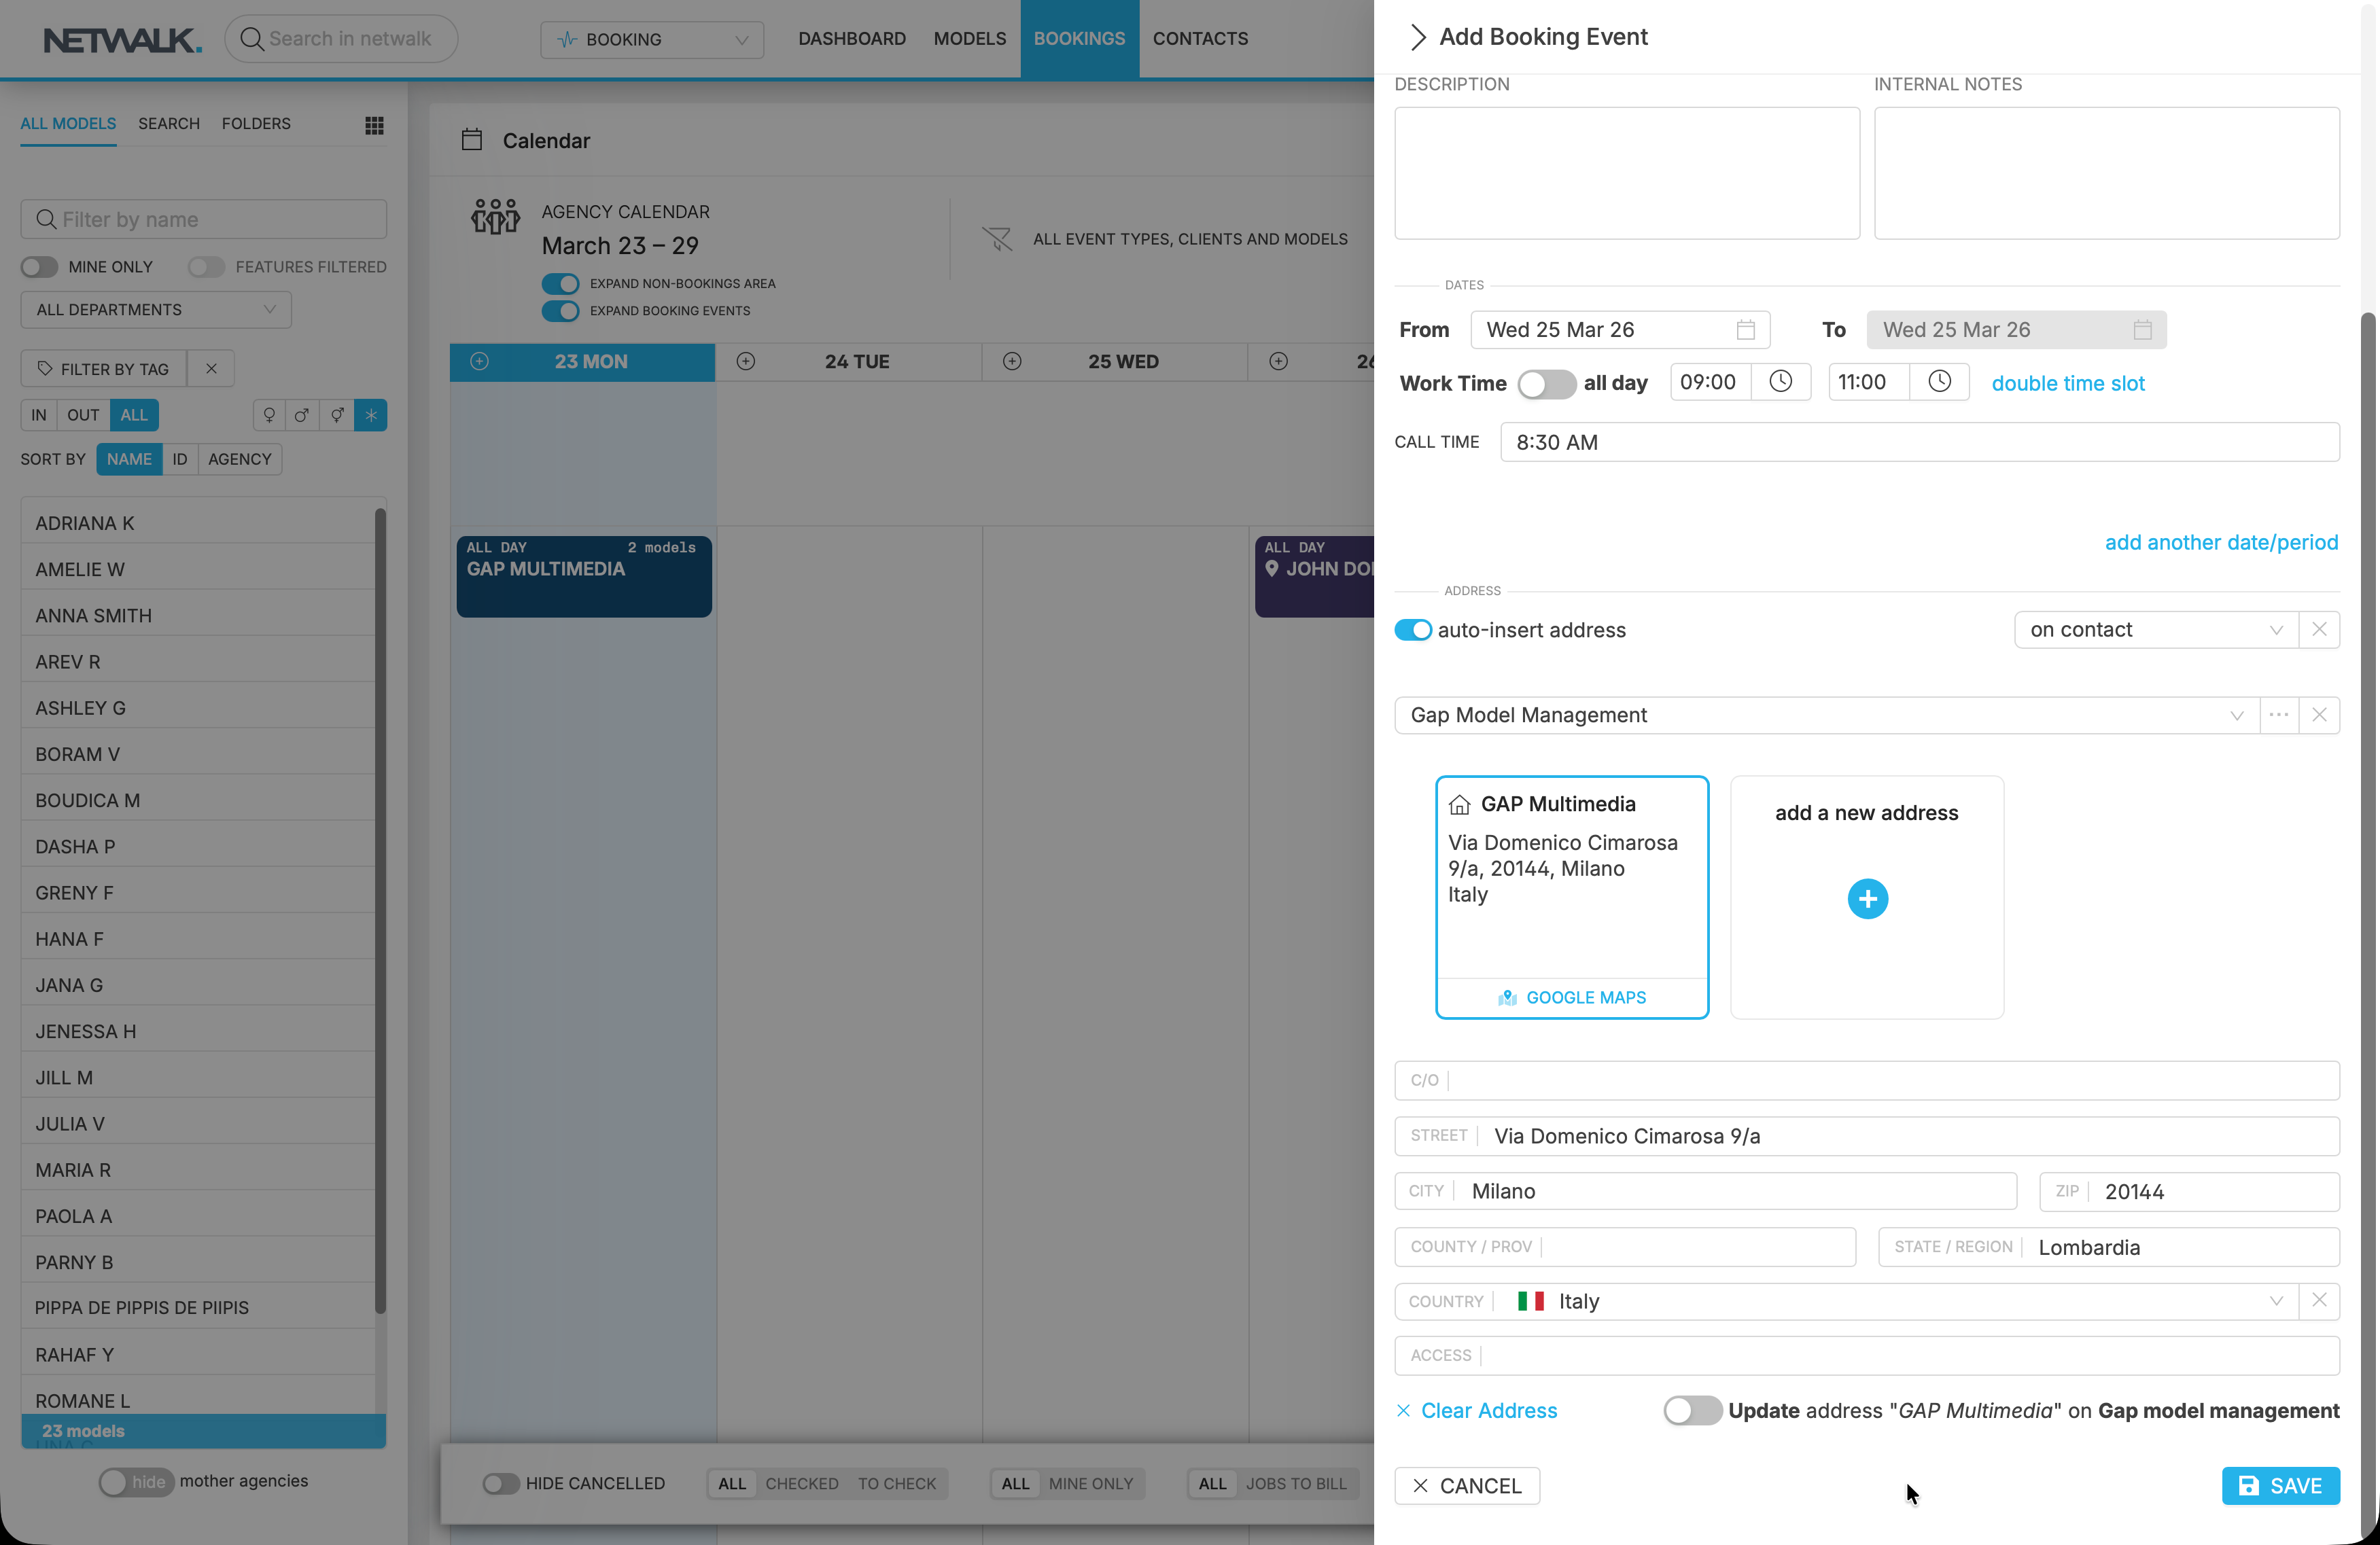Screen dimensions: 2380x1545
Task: Click the grid view icon in models sidebar
Action: coord(374,125)
